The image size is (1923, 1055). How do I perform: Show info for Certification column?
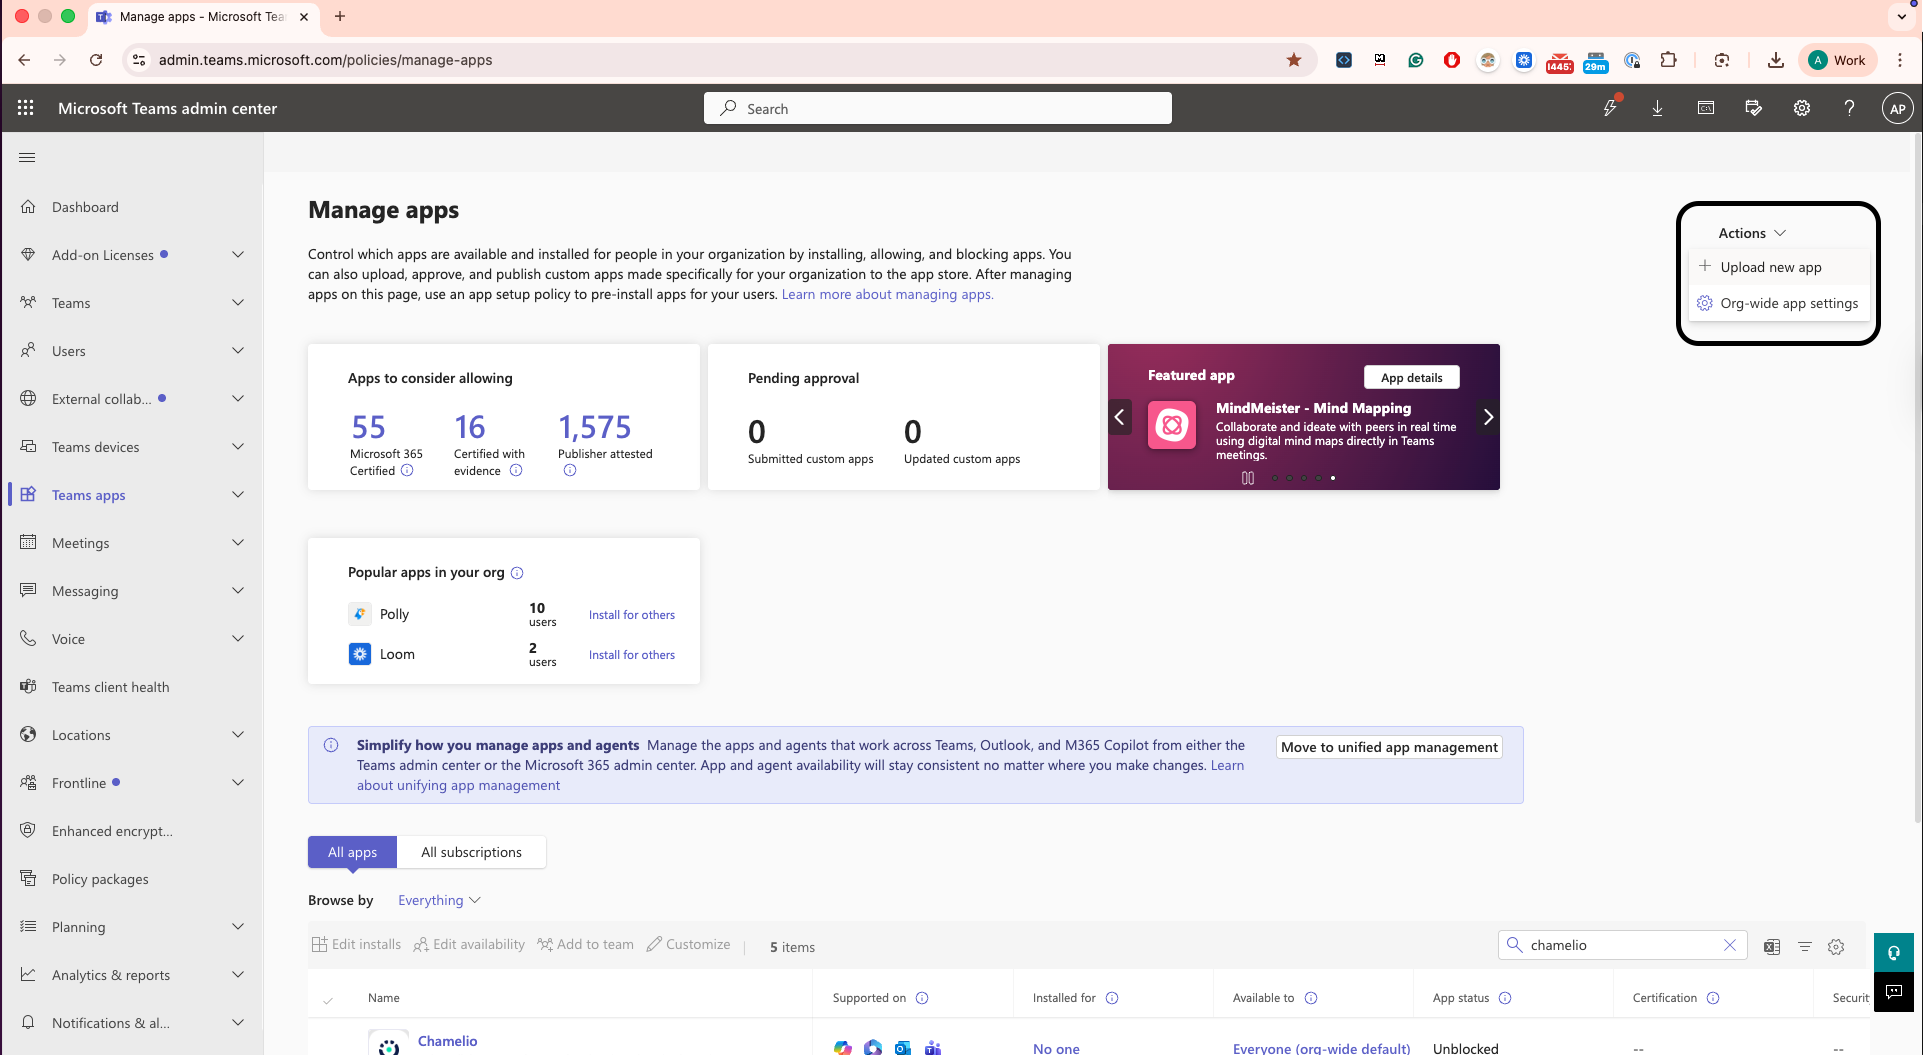coord(1713,998)
